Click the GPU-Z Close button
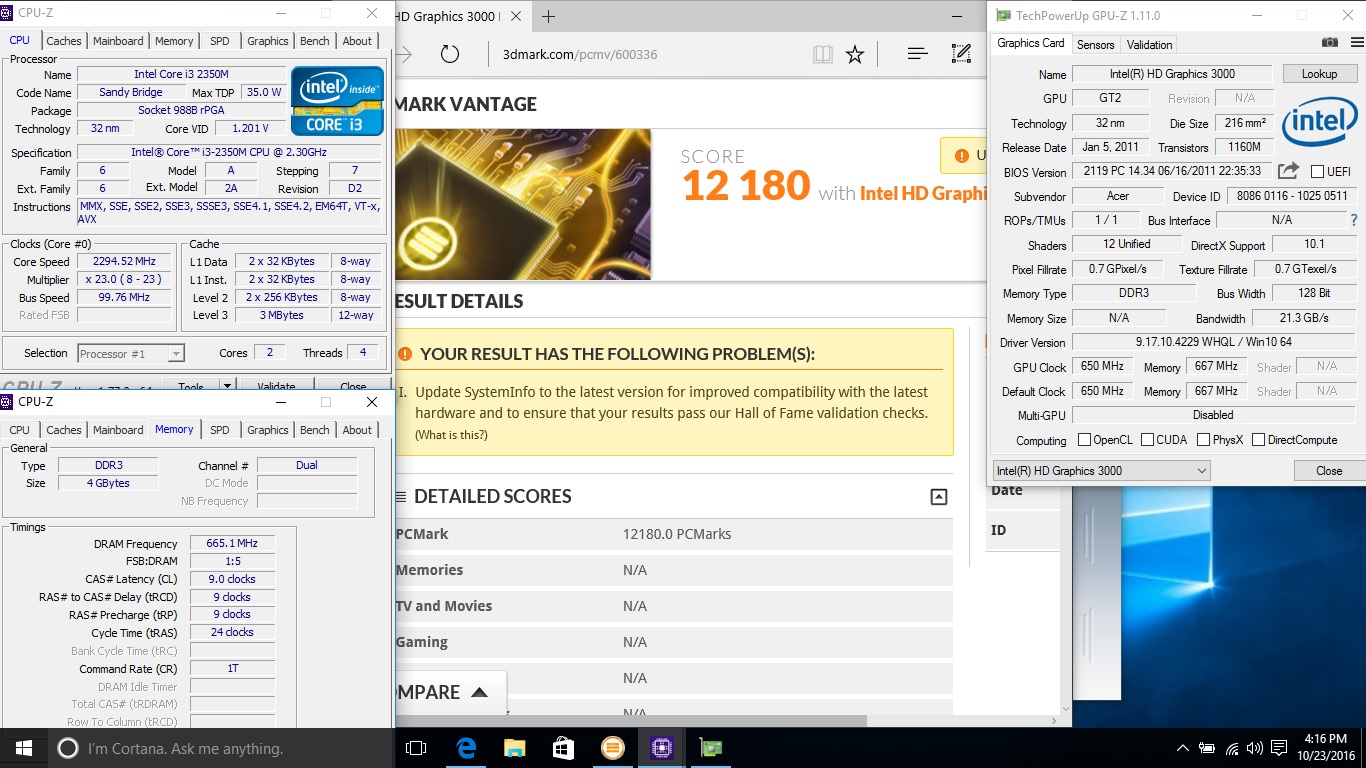The width and height of the screenshot is (1366, 768). pyautogui.click(x=1329, y=471)
